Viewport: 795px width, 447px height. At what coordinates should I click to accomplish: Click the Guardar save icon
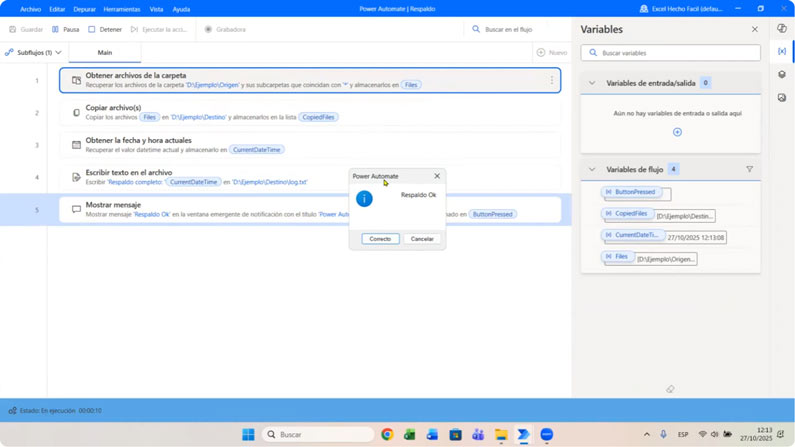click(13, 29)
